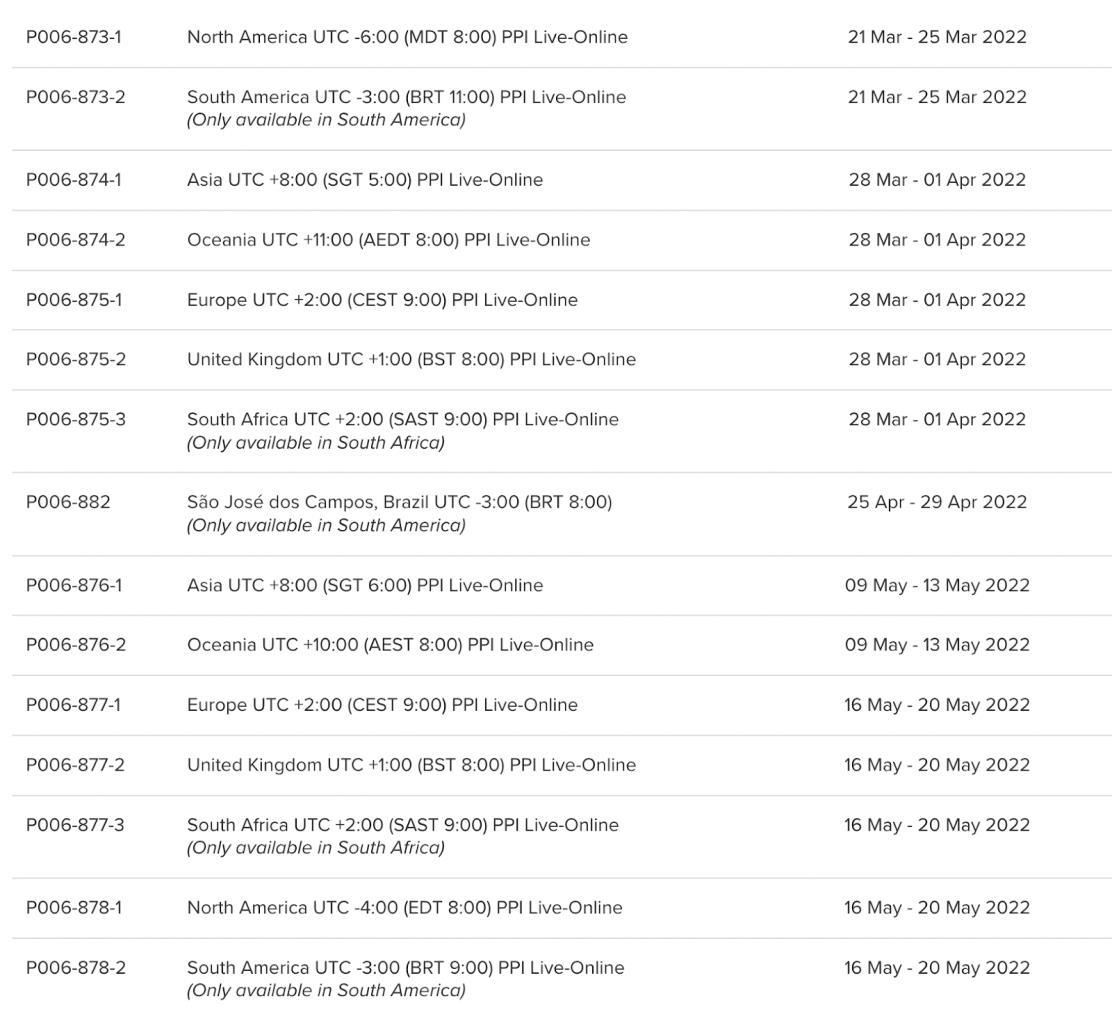Click course code P006-875-1

click(x=74, y=300)
